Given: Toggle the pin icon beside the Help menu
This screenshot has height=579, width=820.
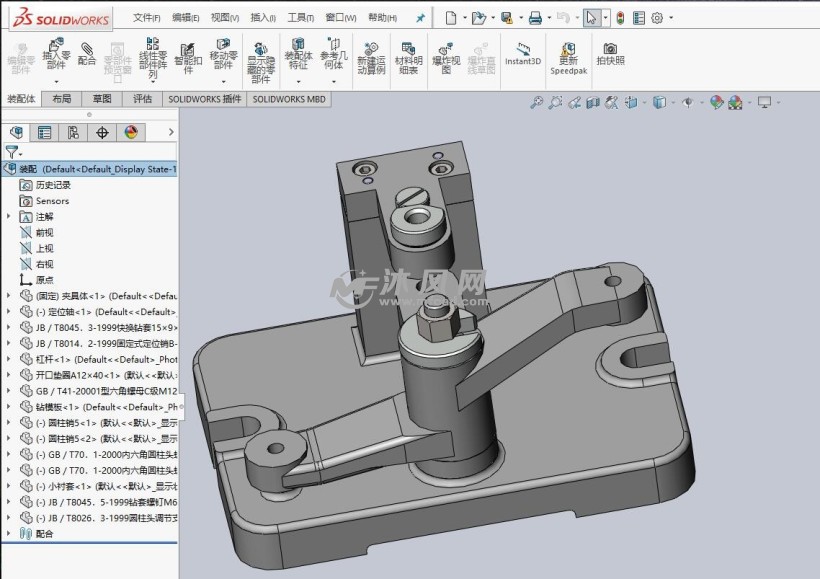Looking at the screenshot, I should (x=420, y=18).
